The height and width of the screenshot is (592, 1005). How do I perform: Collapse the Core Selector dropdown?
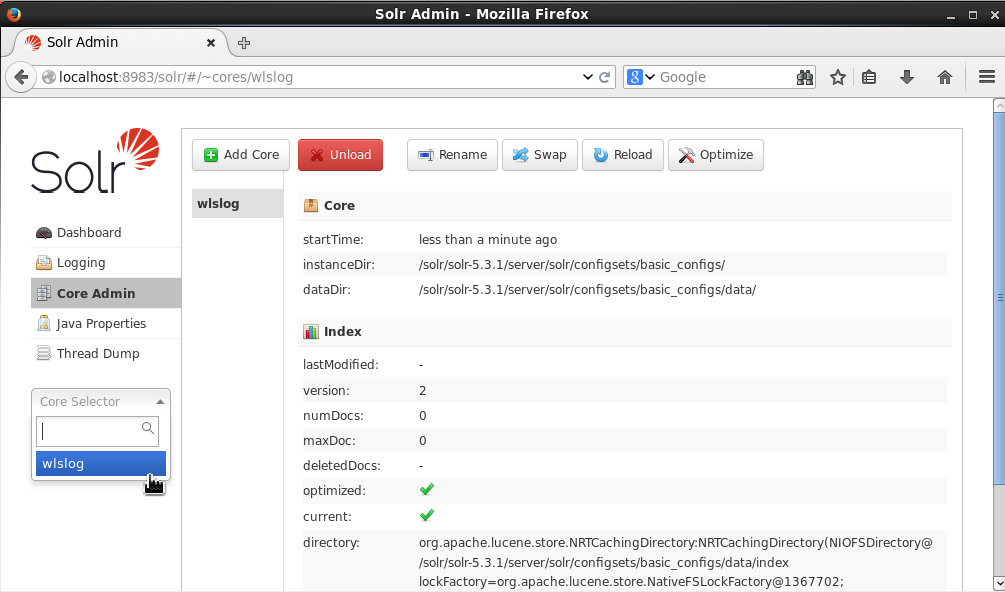[x=101, y=402]
